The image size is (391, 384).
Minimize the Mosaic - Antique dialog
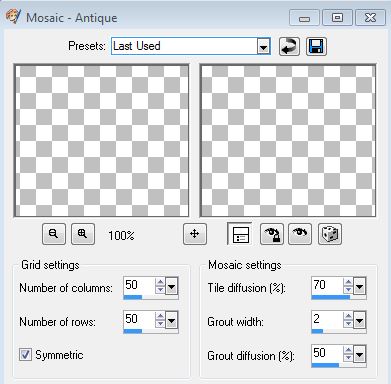coord(304,17)
